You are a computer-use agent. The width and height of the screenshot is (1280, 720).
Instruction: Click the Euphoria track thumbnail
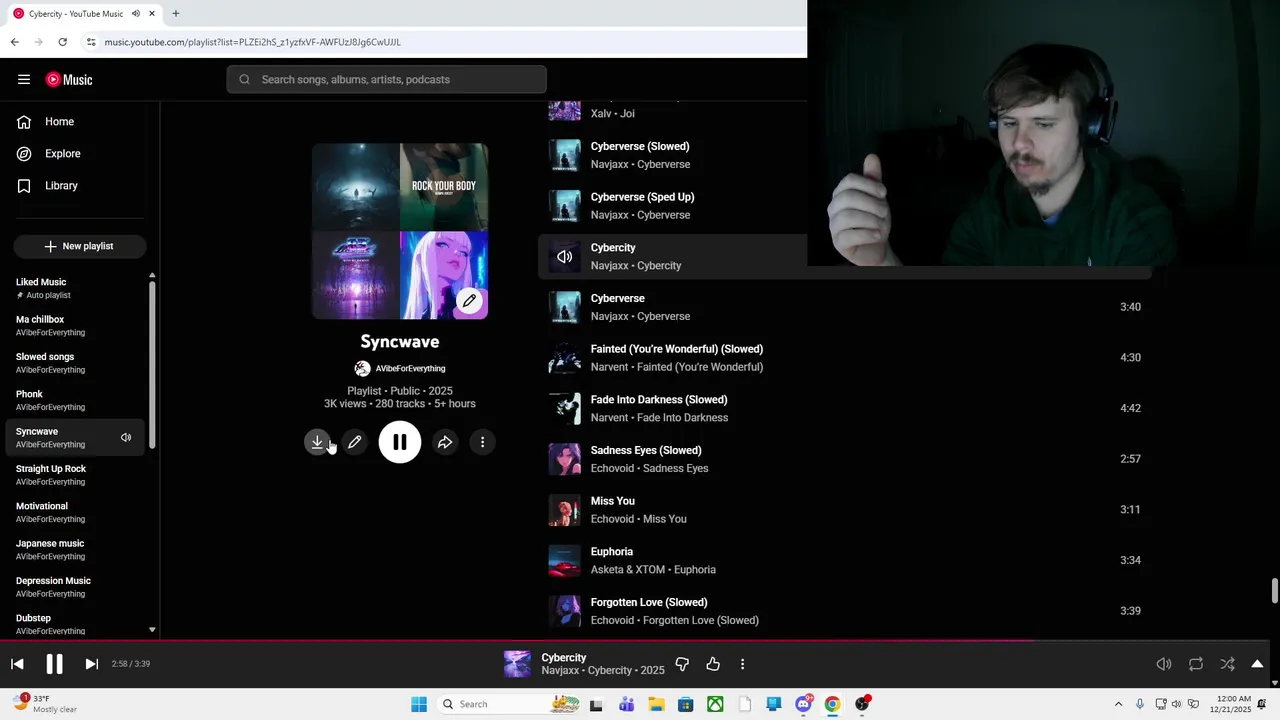pyautogui.click(x=565, y=561)
